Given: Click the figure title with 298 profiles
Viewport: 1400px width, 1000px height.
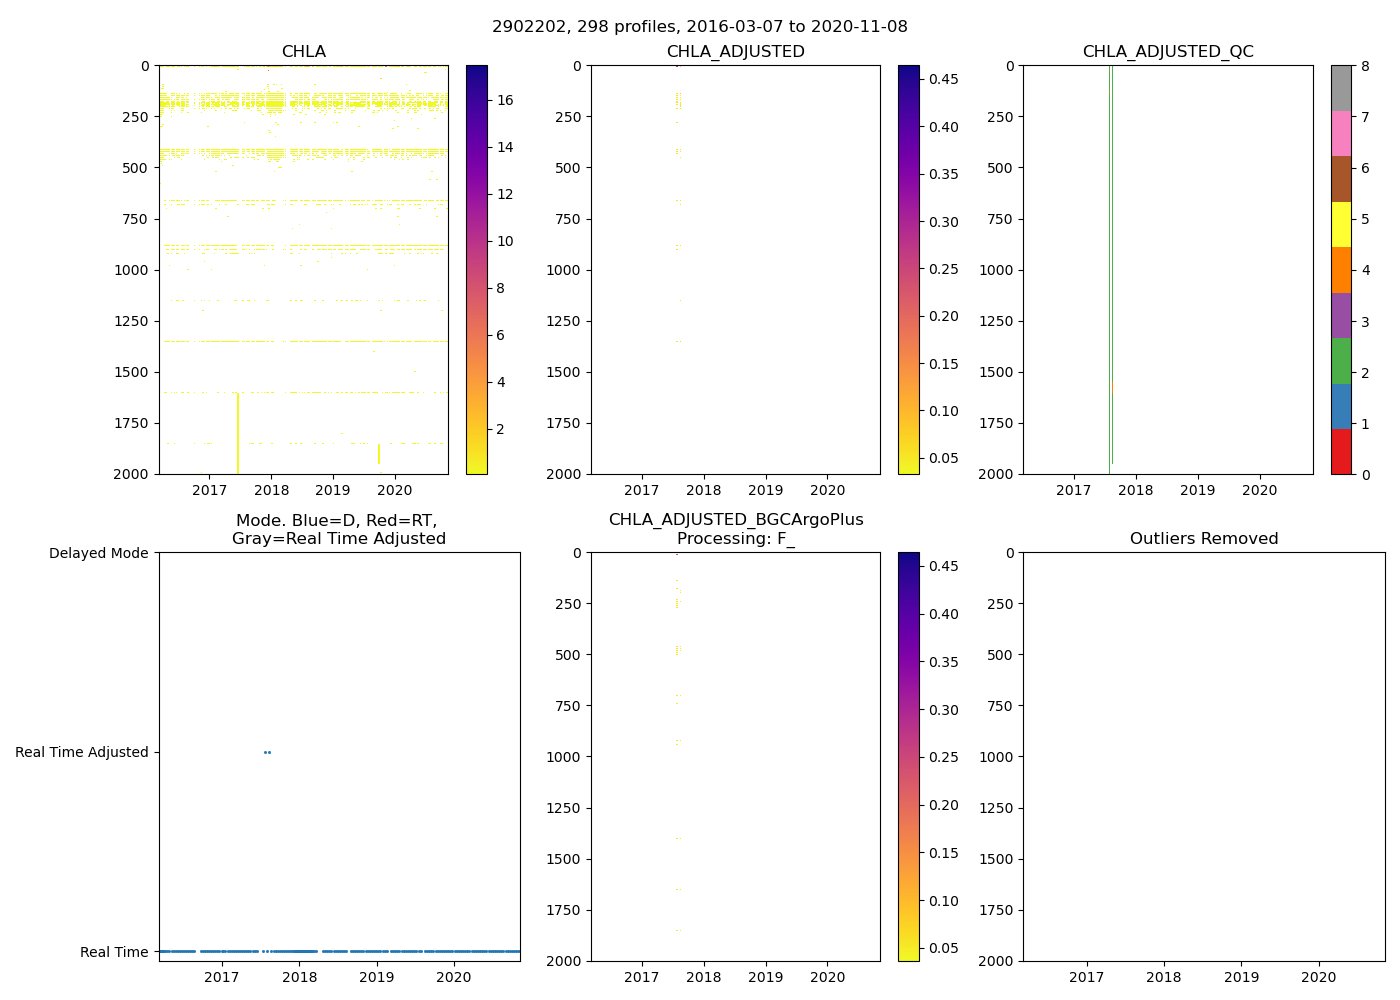Looking at the screenshot, I should click(700, 27).
